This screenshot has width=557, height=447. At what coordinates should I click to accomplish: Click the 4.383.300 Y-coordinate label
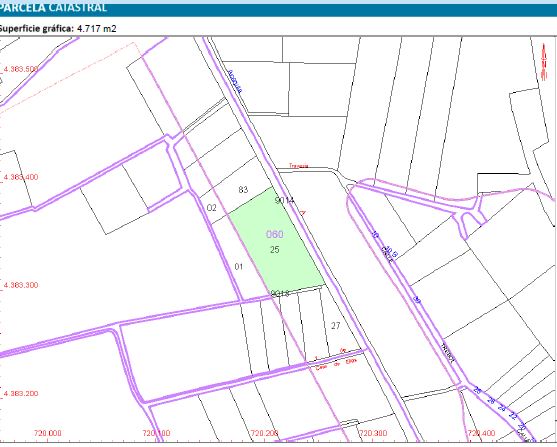click(x=20, y=285)
